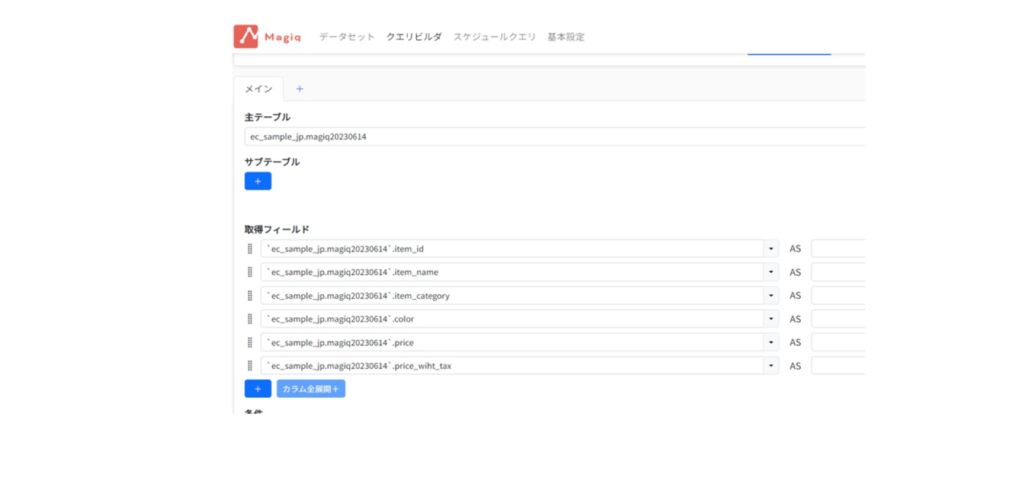Image resolution: width=1024 pixels, height=493 pixels.
Task: Open 基本設定 in the top navigation
Action: (x=566, y=37)
